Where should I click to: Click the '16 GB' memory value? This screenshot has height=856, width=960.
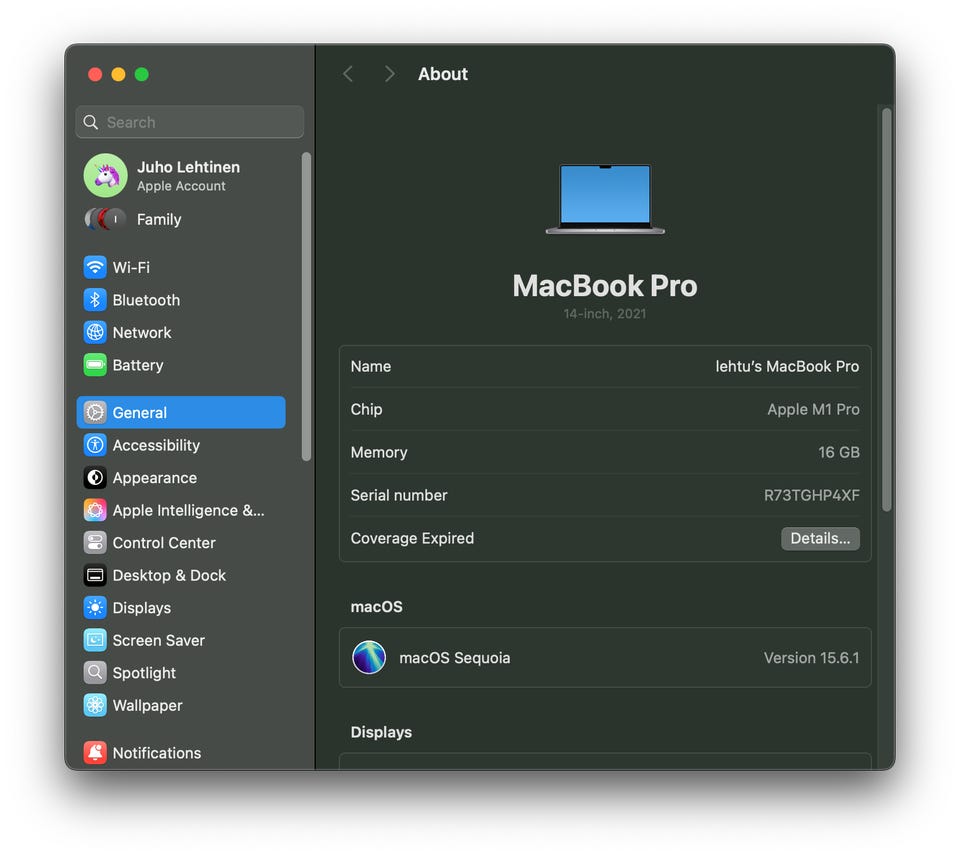[839, 452]
